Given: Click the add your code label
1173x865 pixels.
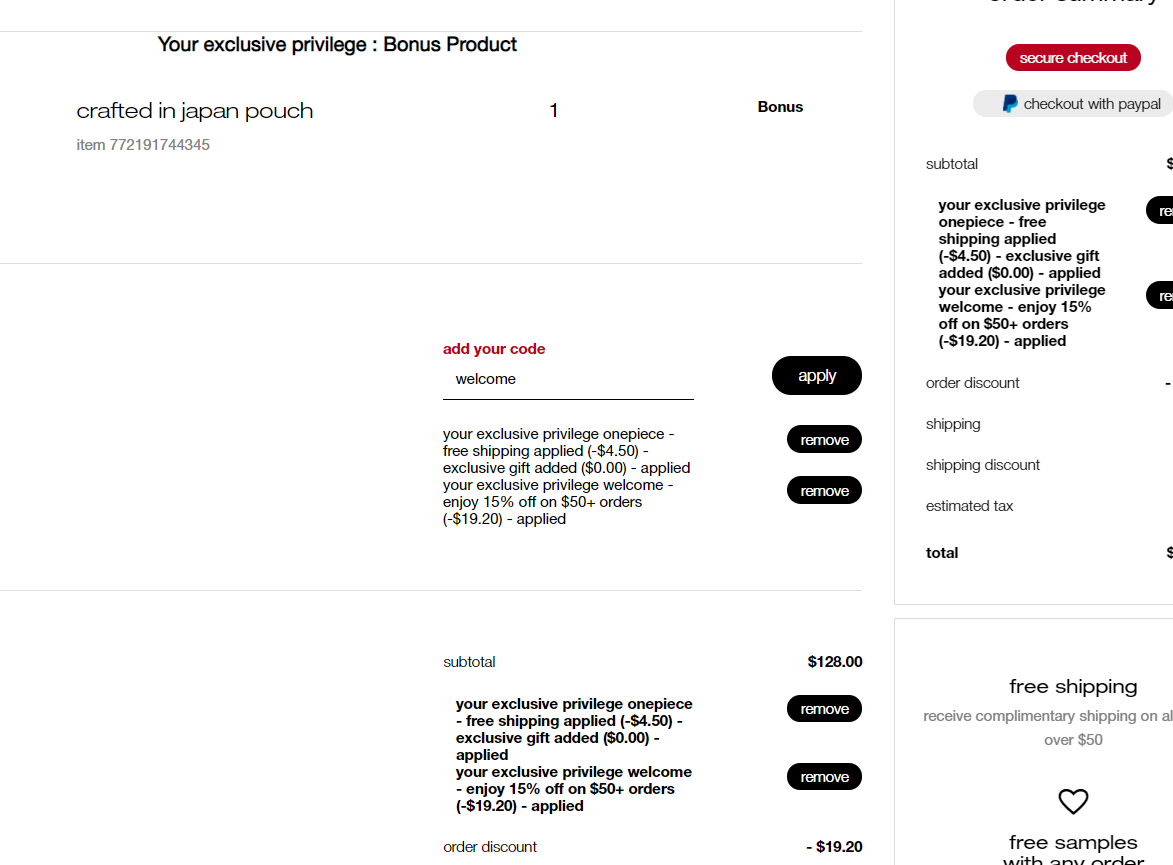Looking at the screenshot, I should click(494, 349).
